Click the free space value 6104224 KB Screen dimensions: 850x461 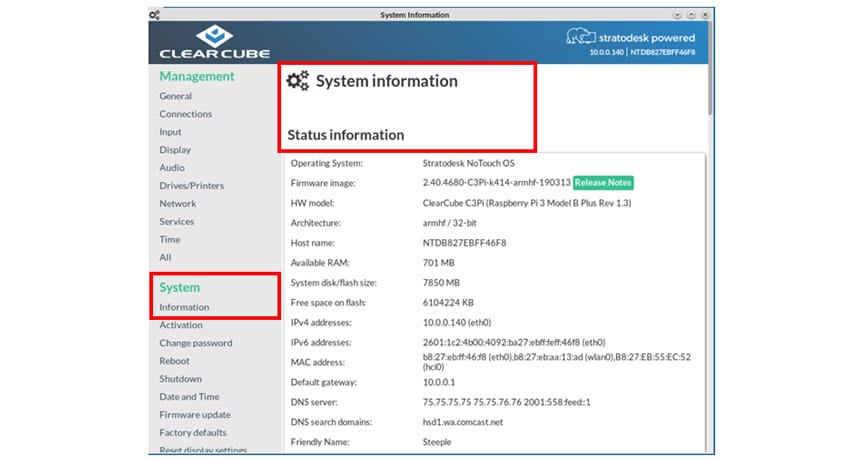pyautogui.click(x=448, y=303)
